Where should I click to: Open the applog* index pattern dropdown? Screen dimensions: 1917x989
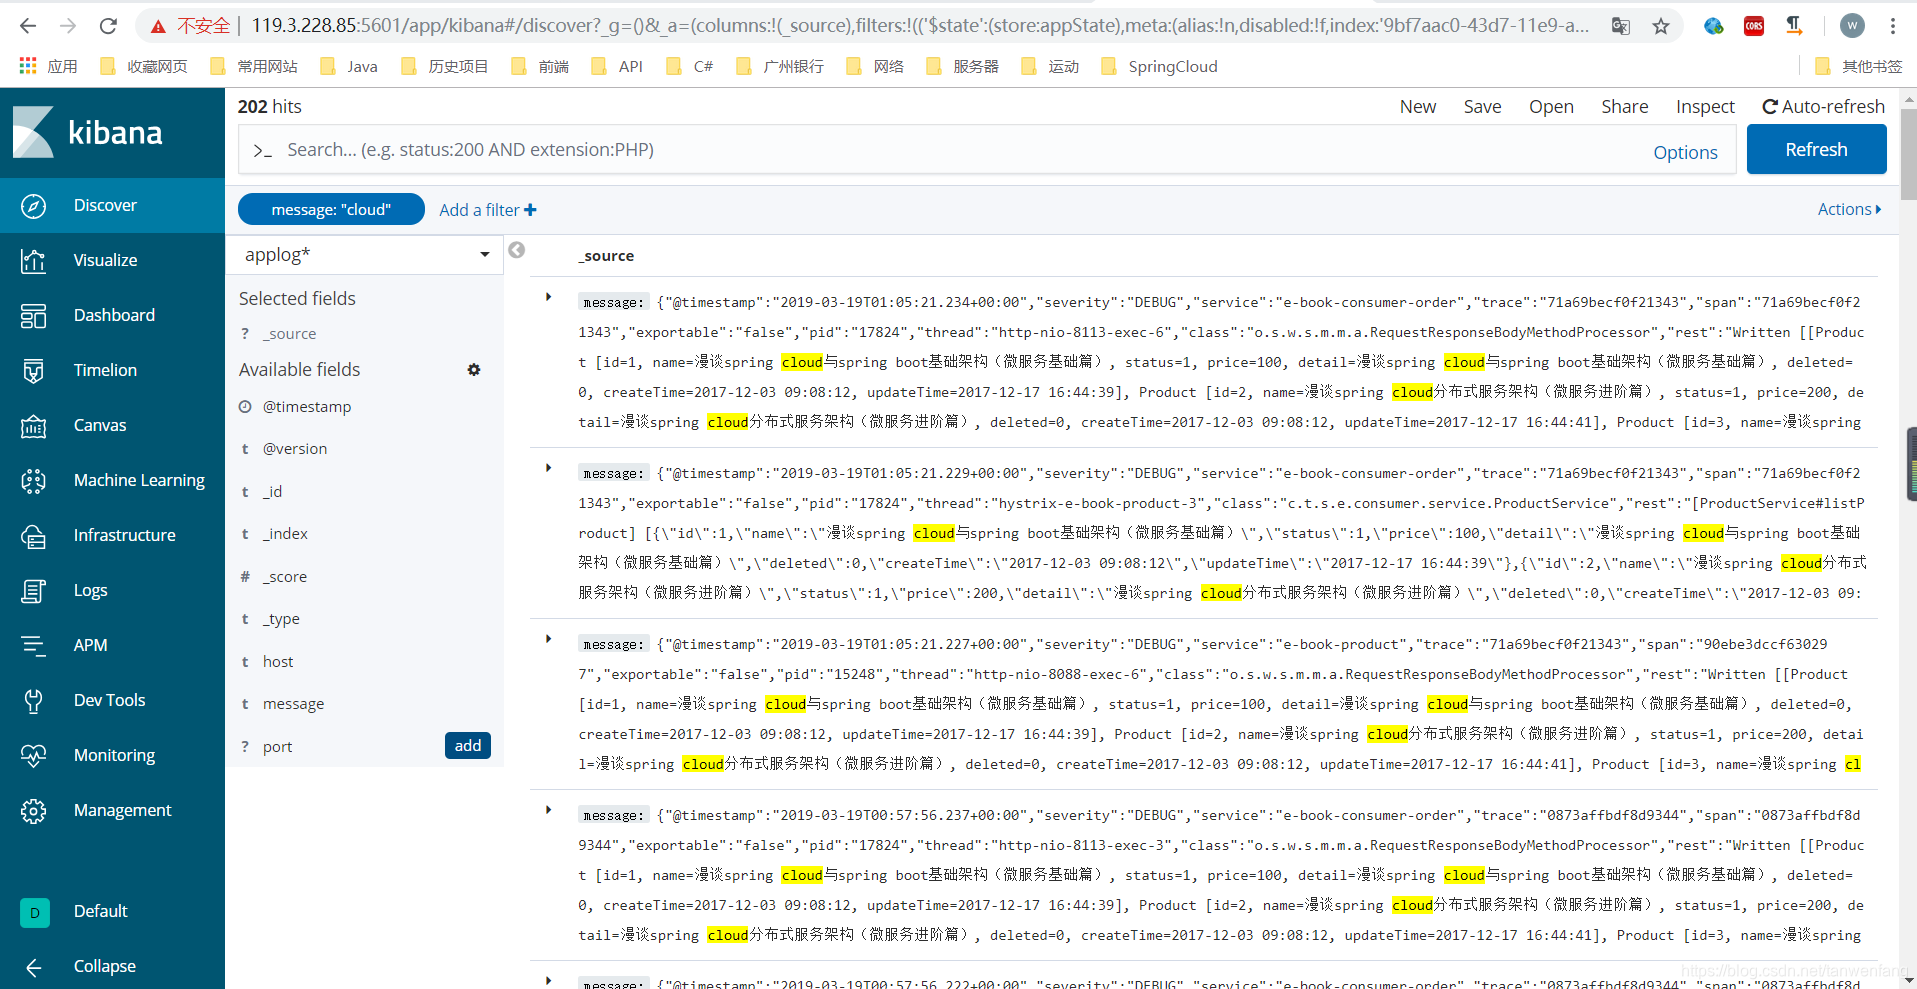(366, 255)
